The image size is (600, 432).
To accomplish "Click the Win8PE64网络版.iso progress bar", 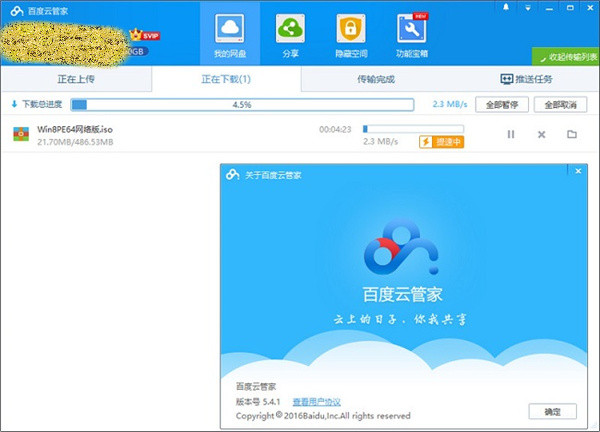I will click(x=413, y=129).
